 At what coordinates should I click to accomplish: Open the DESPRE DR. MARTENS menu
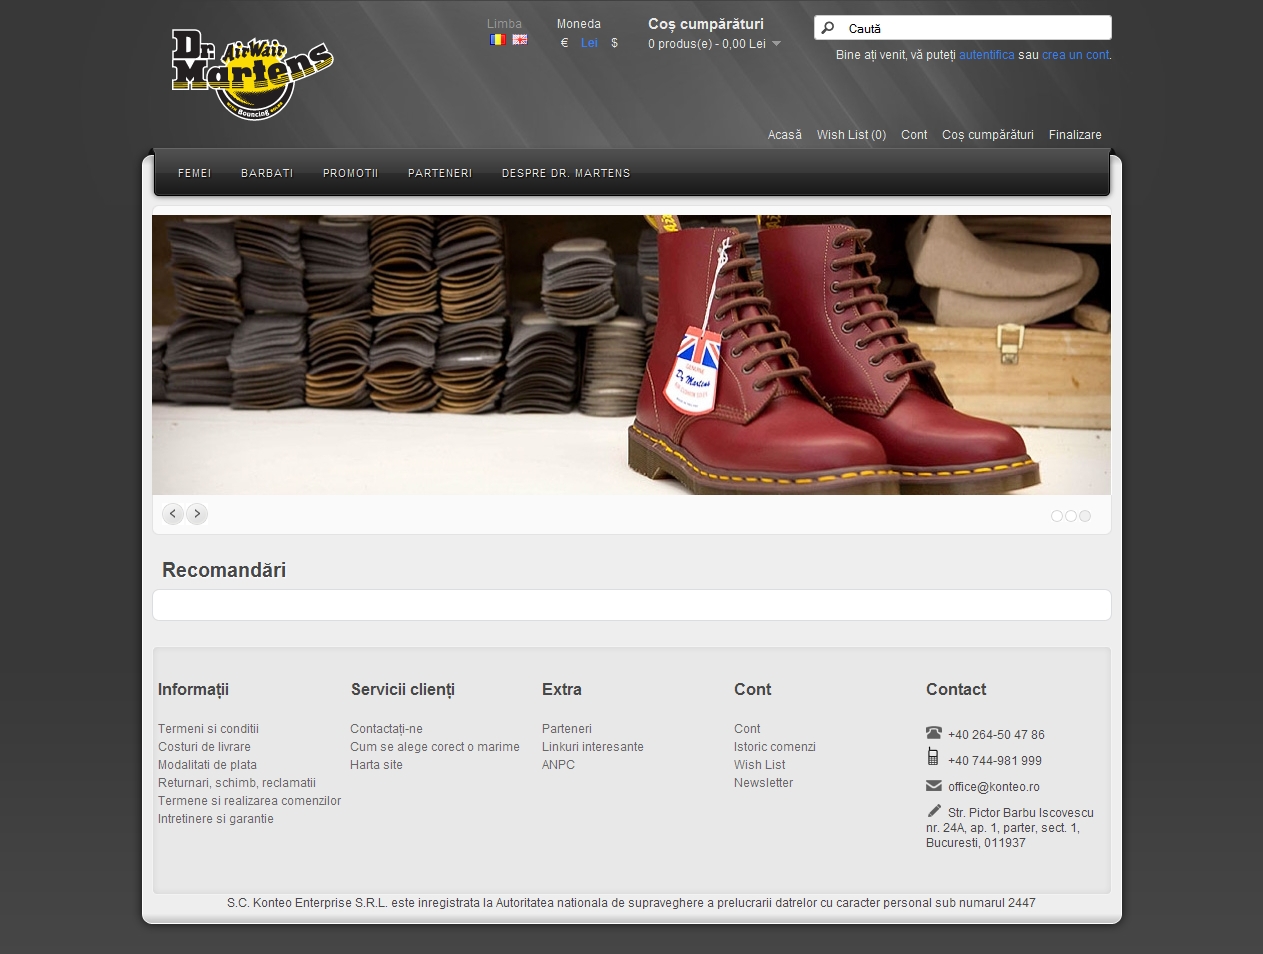pyautogui.click(x=566, y=173)
